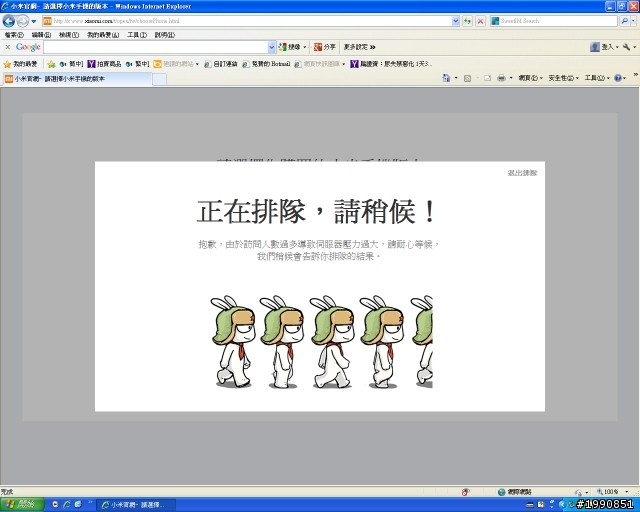Open the 繁中 favorites bar link

[137, 64]
